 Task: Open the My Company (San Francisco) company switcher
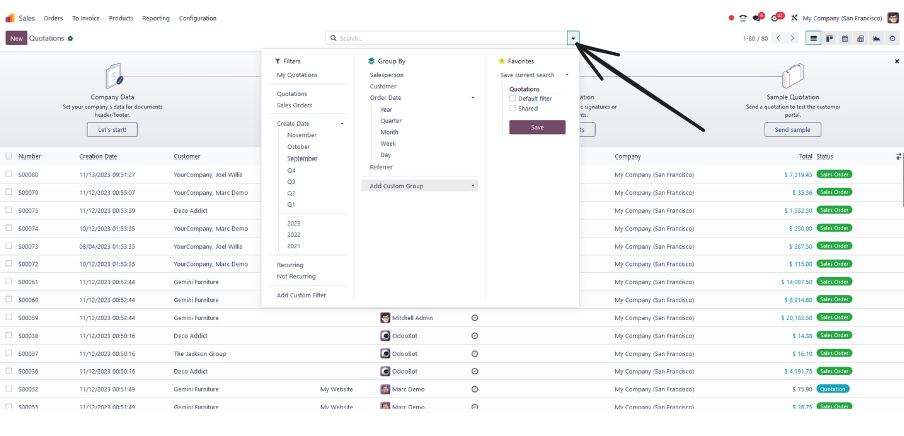tap(842, 18)
